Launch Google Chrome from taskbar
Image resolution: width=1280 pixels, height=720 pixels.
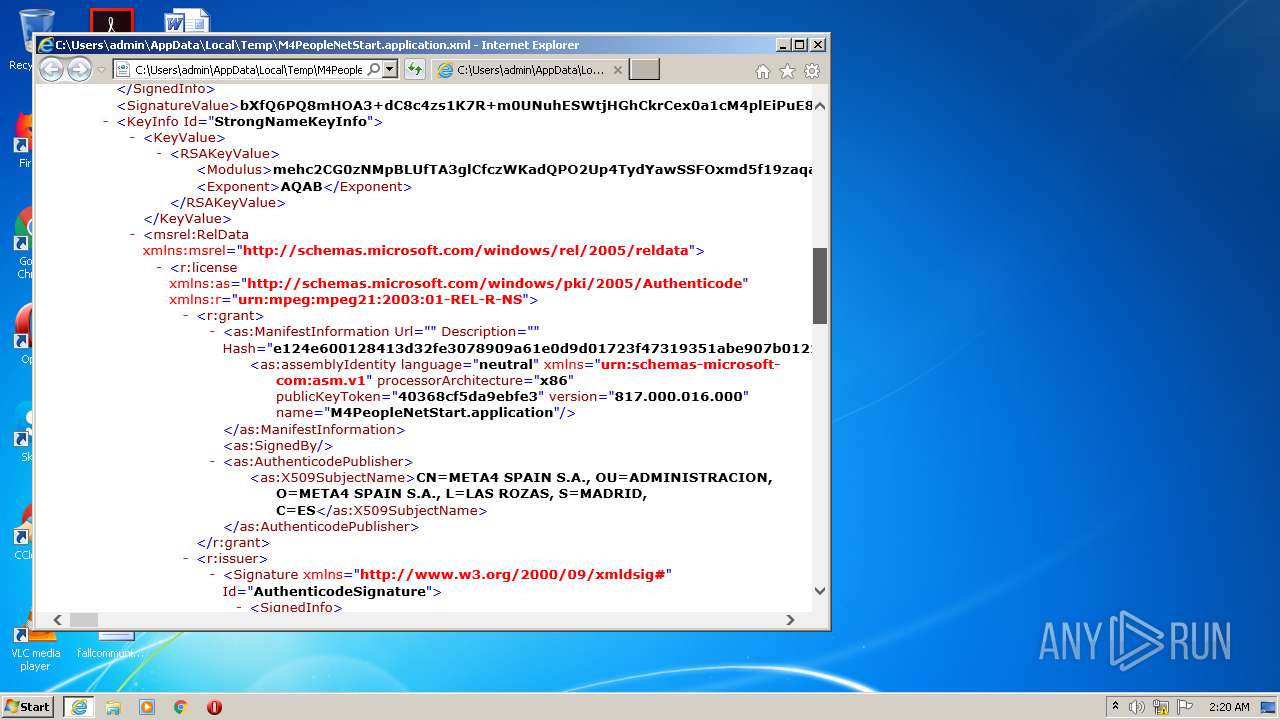coord(180,707)
